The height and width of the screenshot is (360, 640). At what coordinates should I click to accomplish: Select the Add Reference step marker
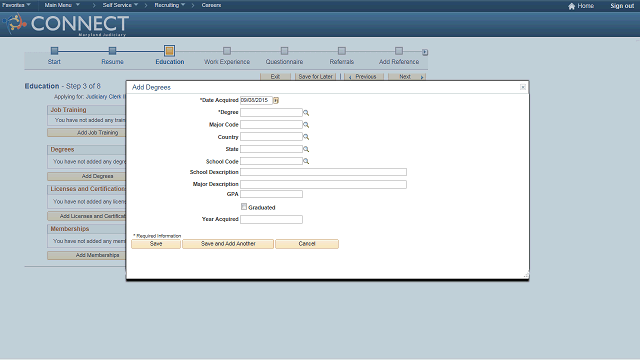click(x=399, y=51)
